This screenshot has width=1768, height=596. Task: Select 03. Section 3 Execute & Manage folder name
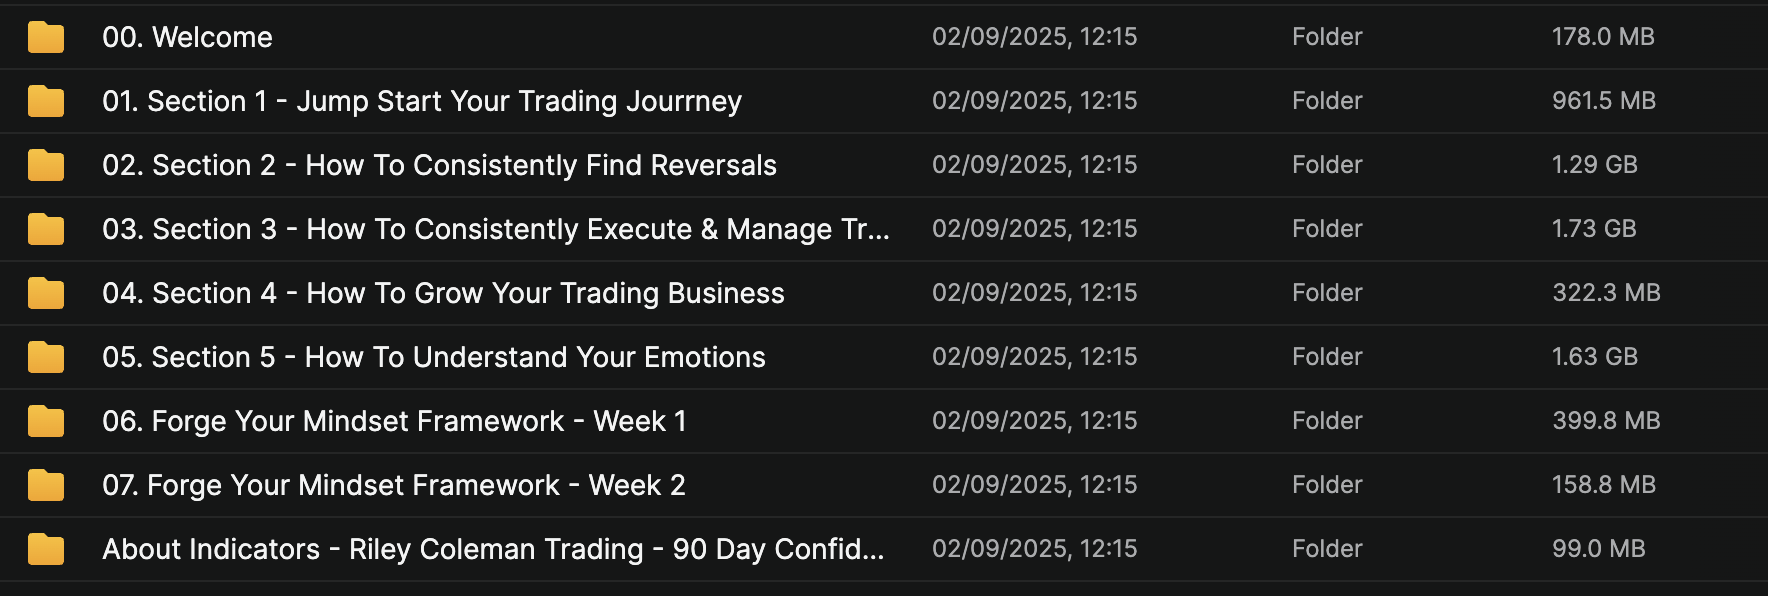click(x=495, y=230)
